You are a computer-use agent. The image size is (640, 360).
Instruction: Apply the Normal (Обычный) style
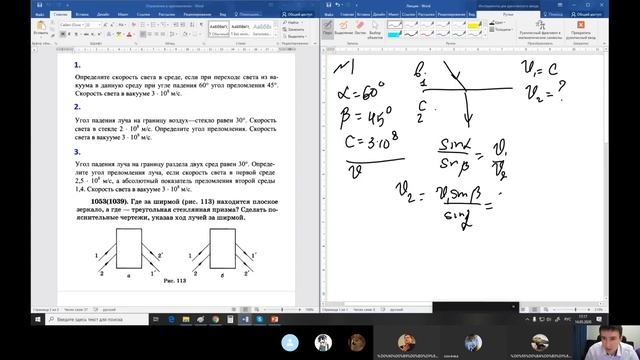tap(219, 29)
